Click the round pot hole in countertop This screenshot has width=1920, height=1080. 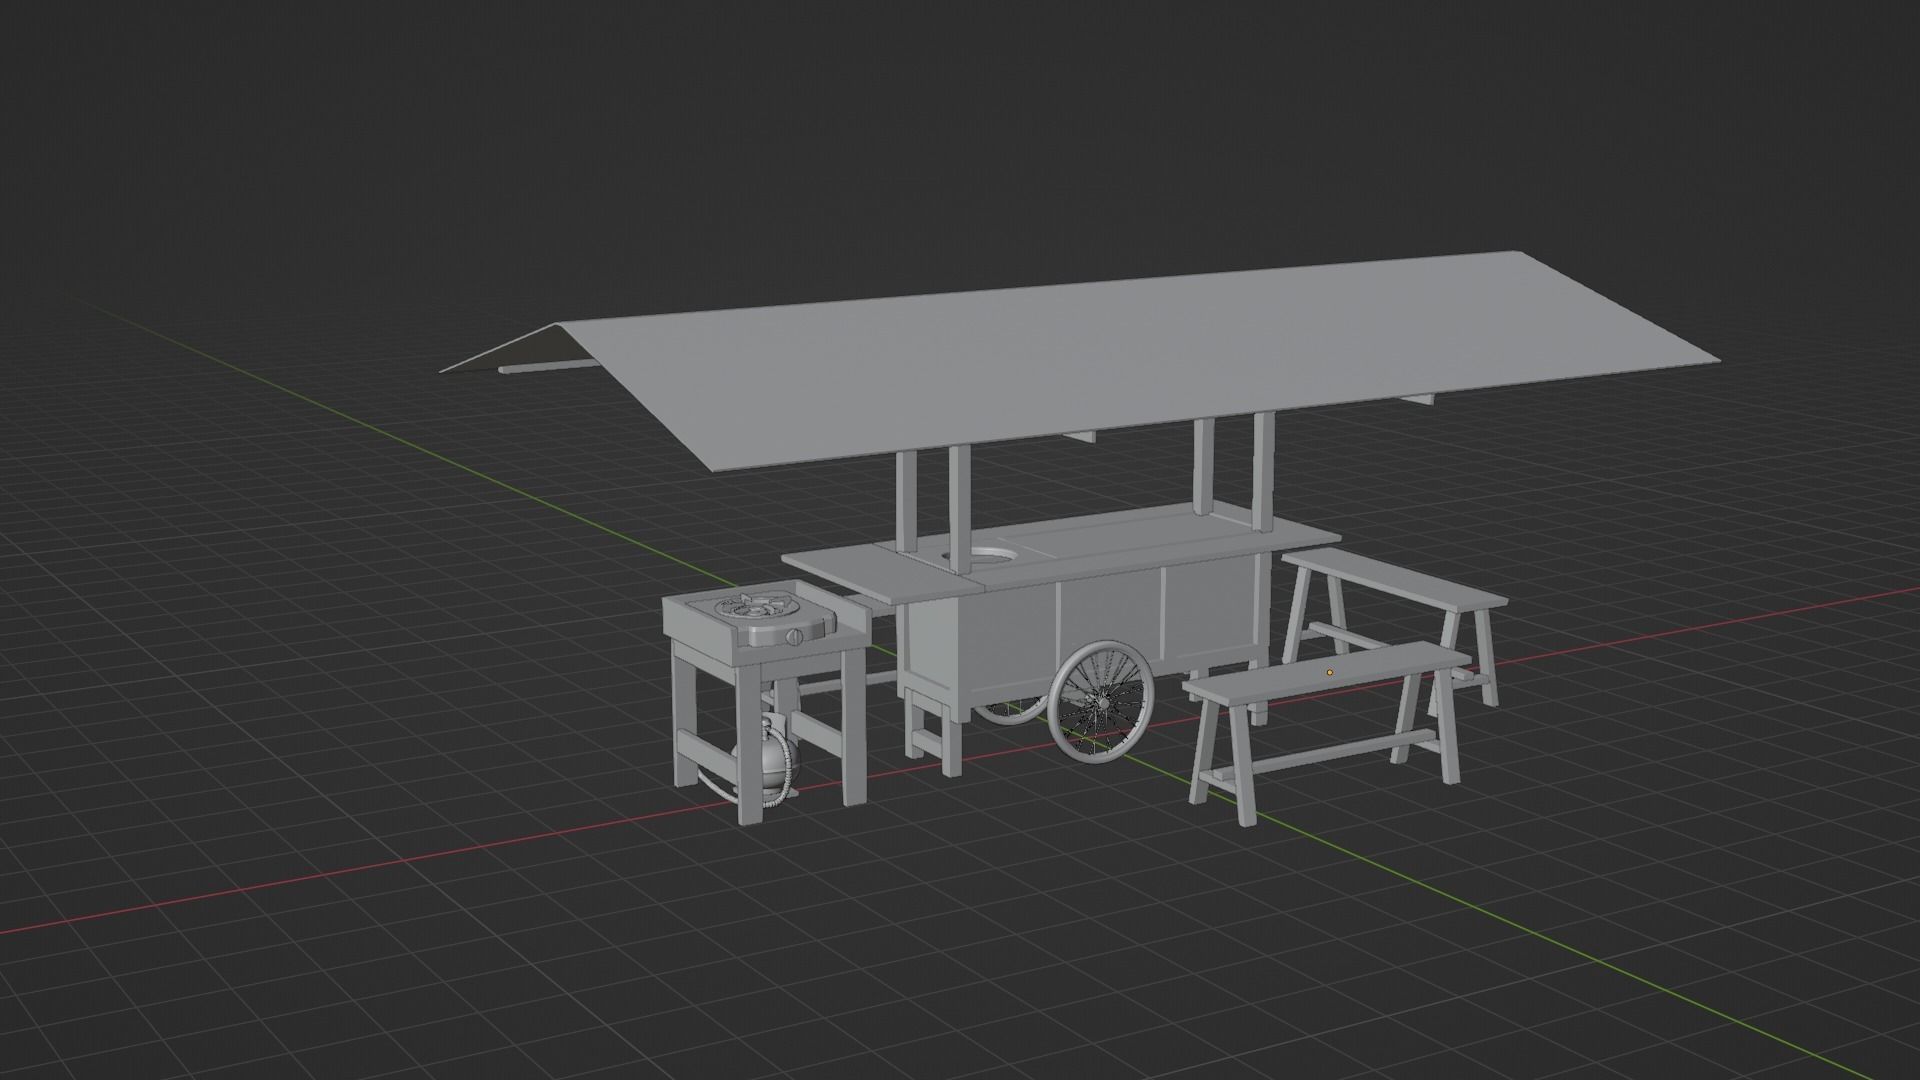[x=983, y=556]
